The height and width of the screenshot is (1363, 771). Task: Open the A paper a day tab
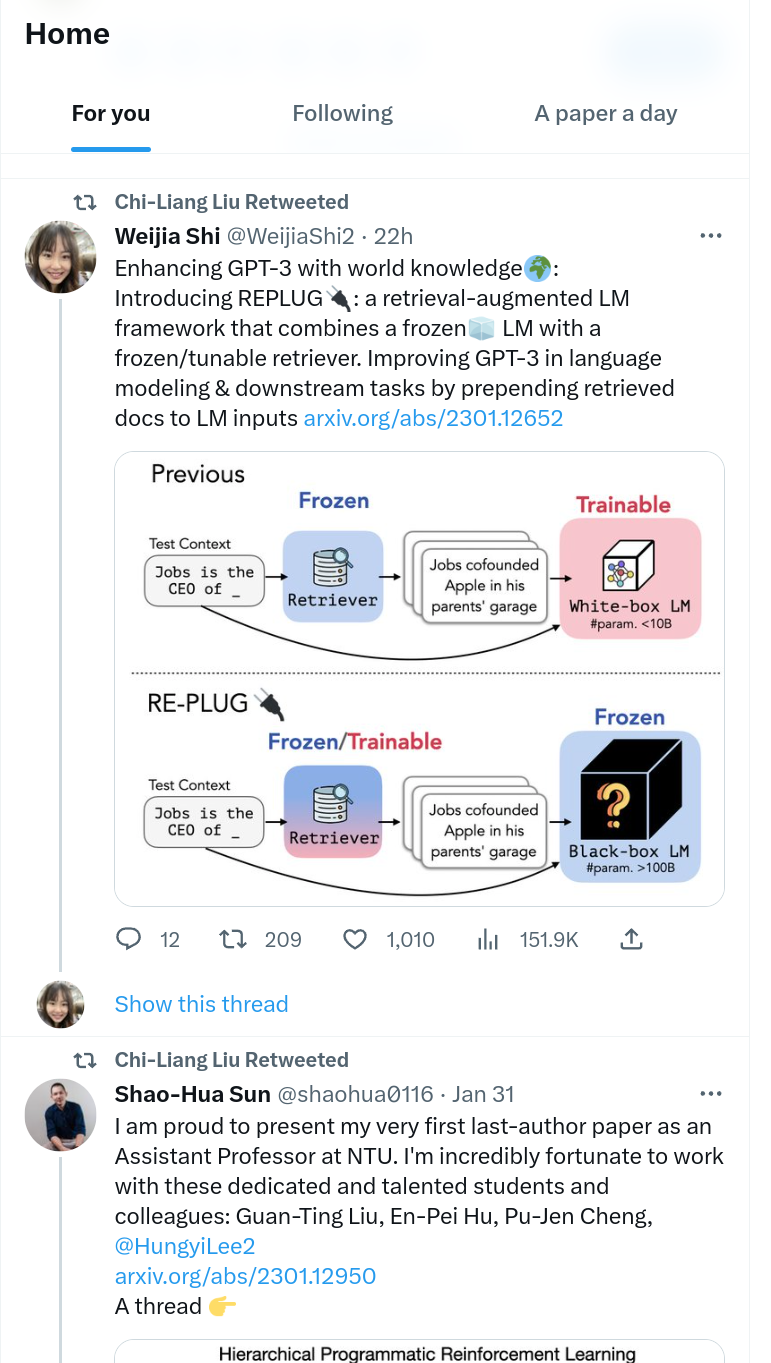[x=605, y=114]
